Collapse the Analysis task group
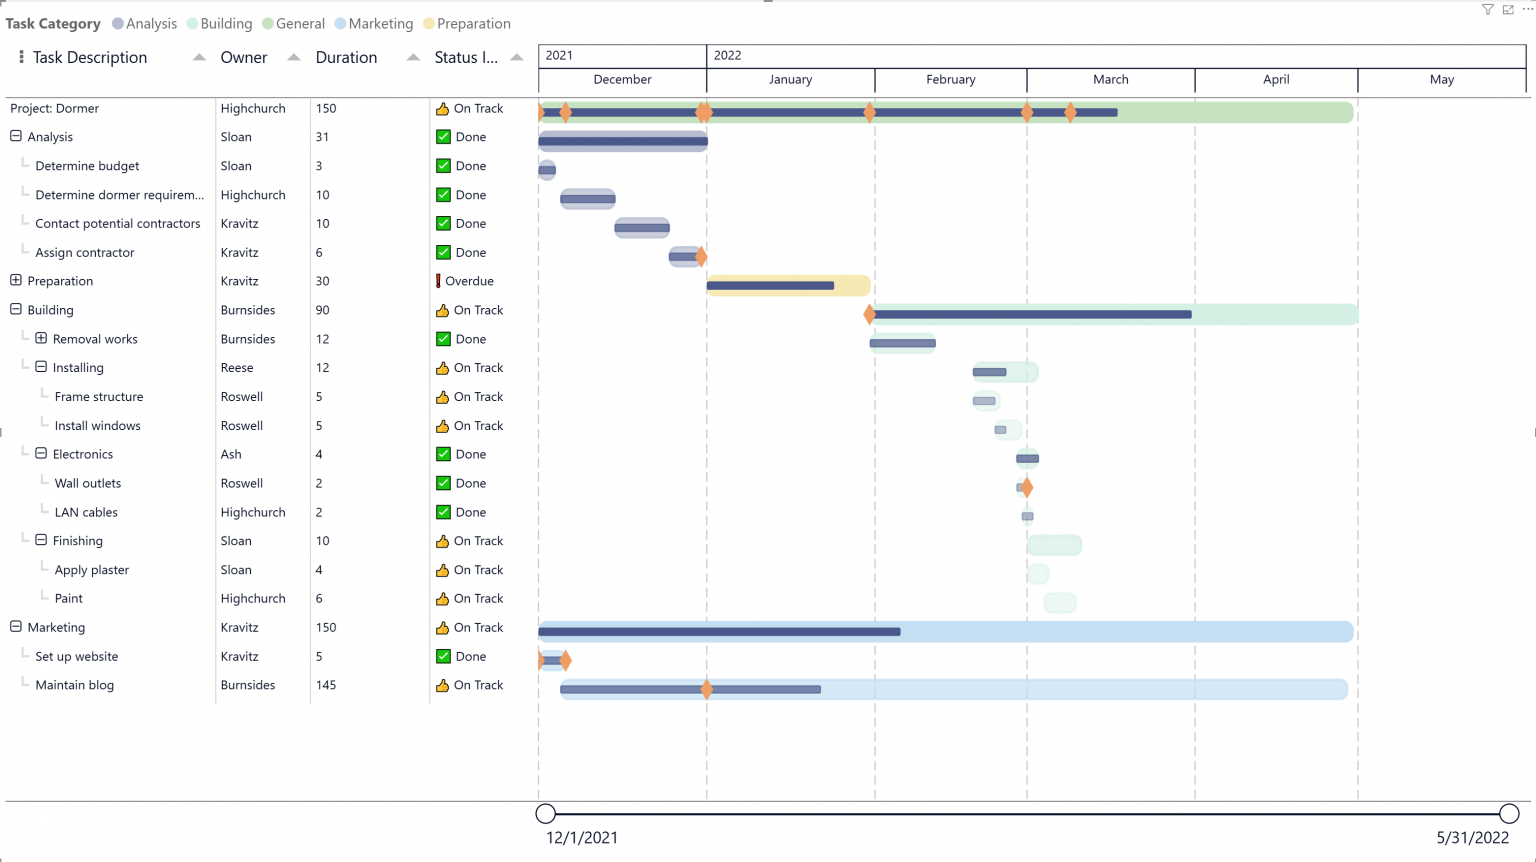Viewport: 1536px width, 862px height. (14, 136)
